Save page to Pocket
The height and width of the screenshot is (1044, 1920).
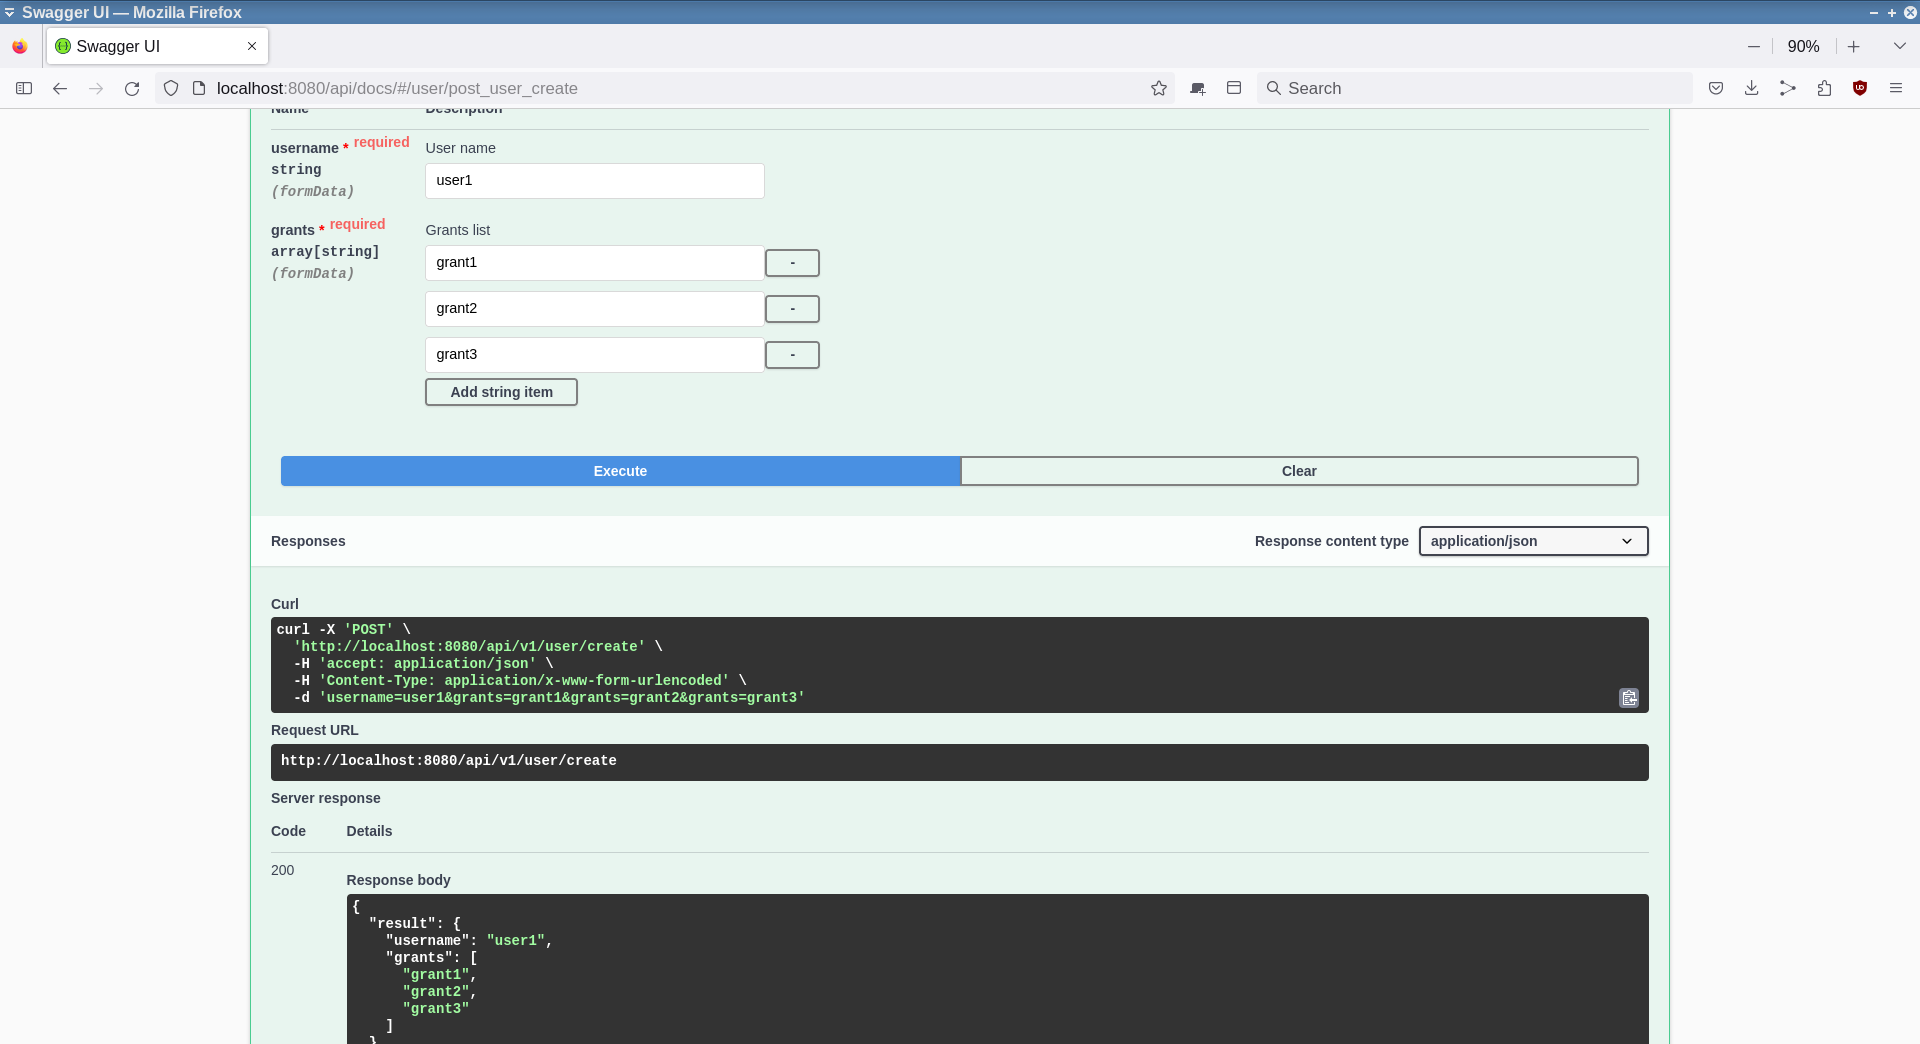point(1716,88)
